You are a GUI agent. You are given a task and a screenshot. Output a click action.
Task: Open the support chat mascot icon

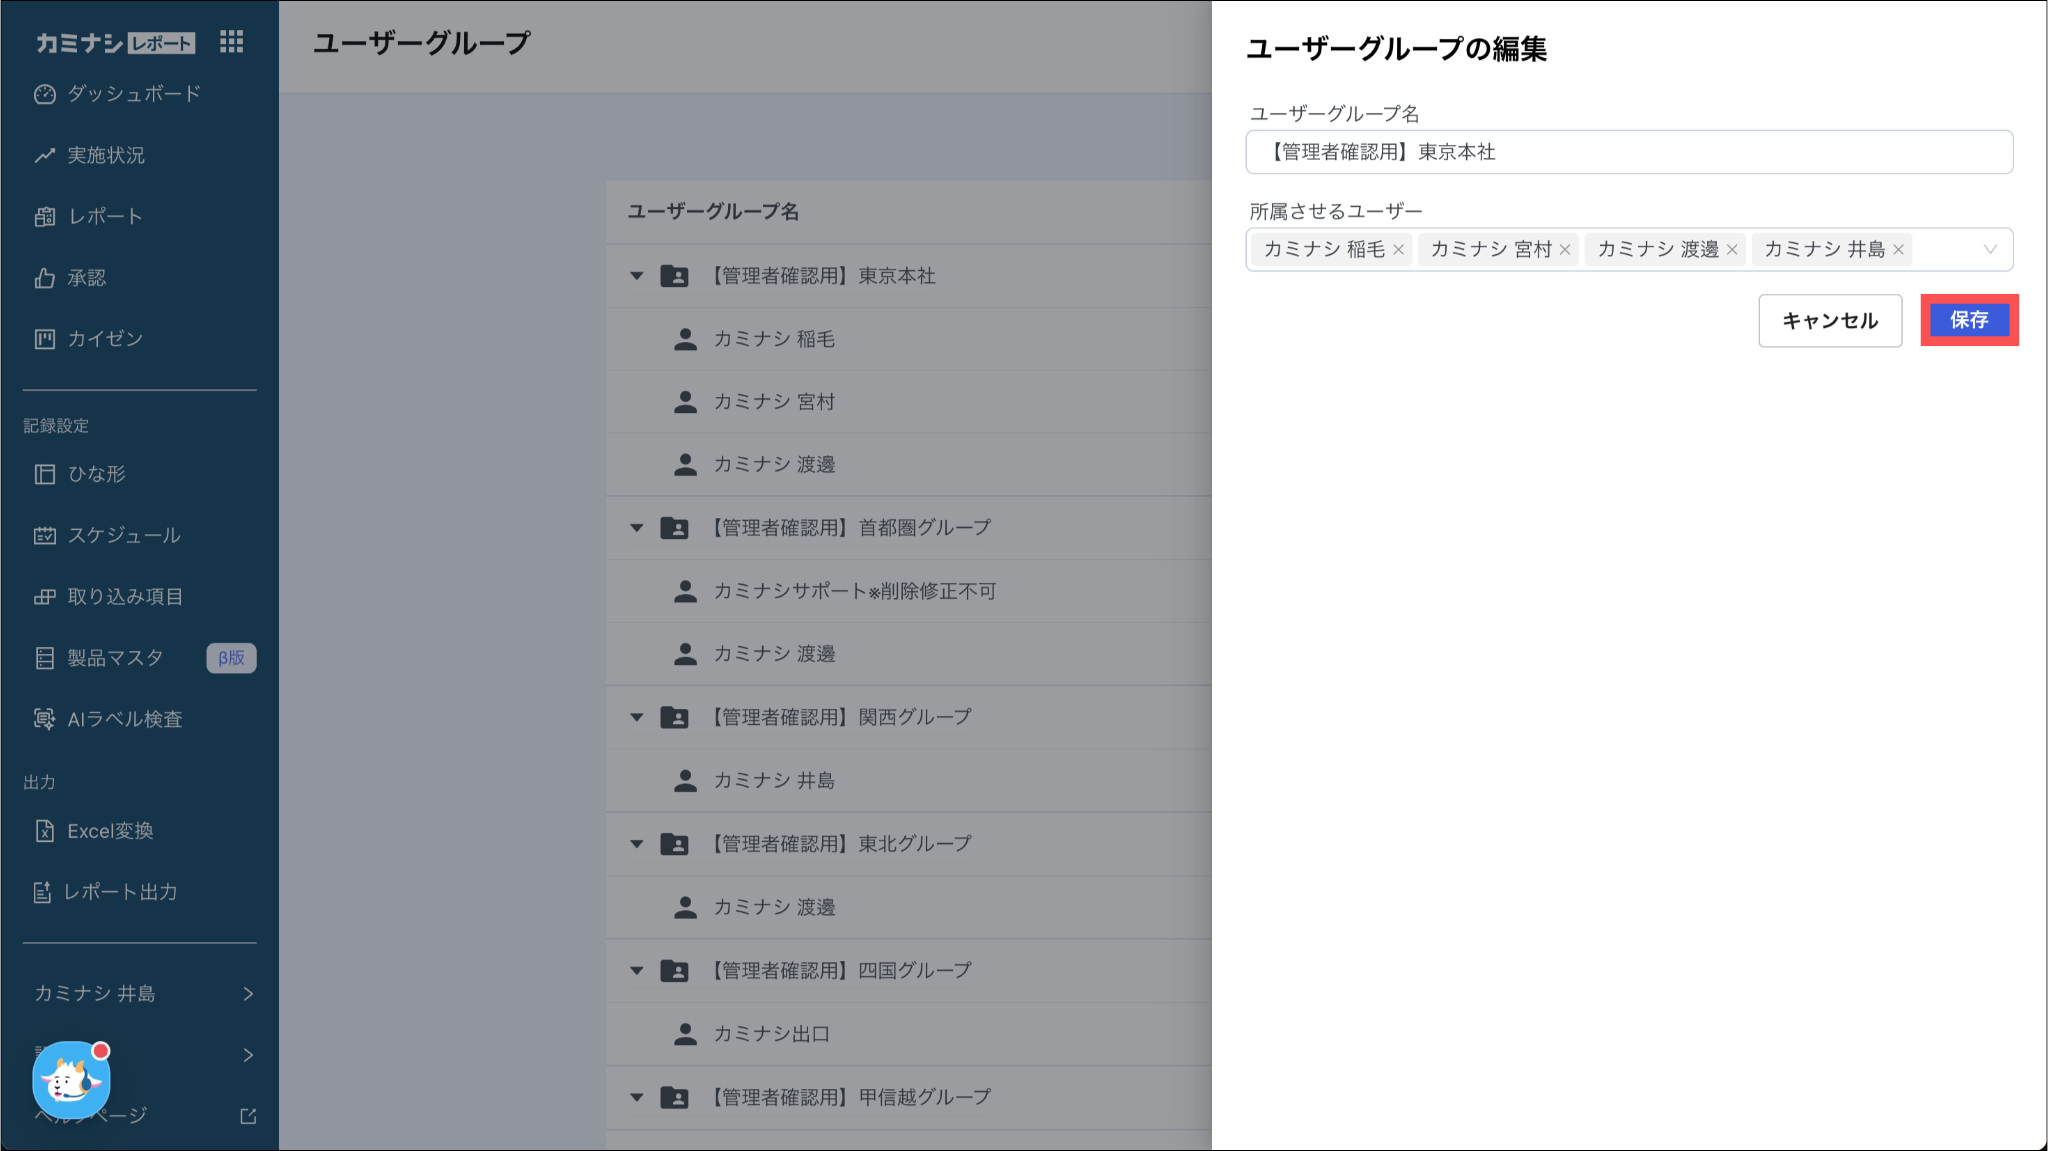tap(70, 1080)
